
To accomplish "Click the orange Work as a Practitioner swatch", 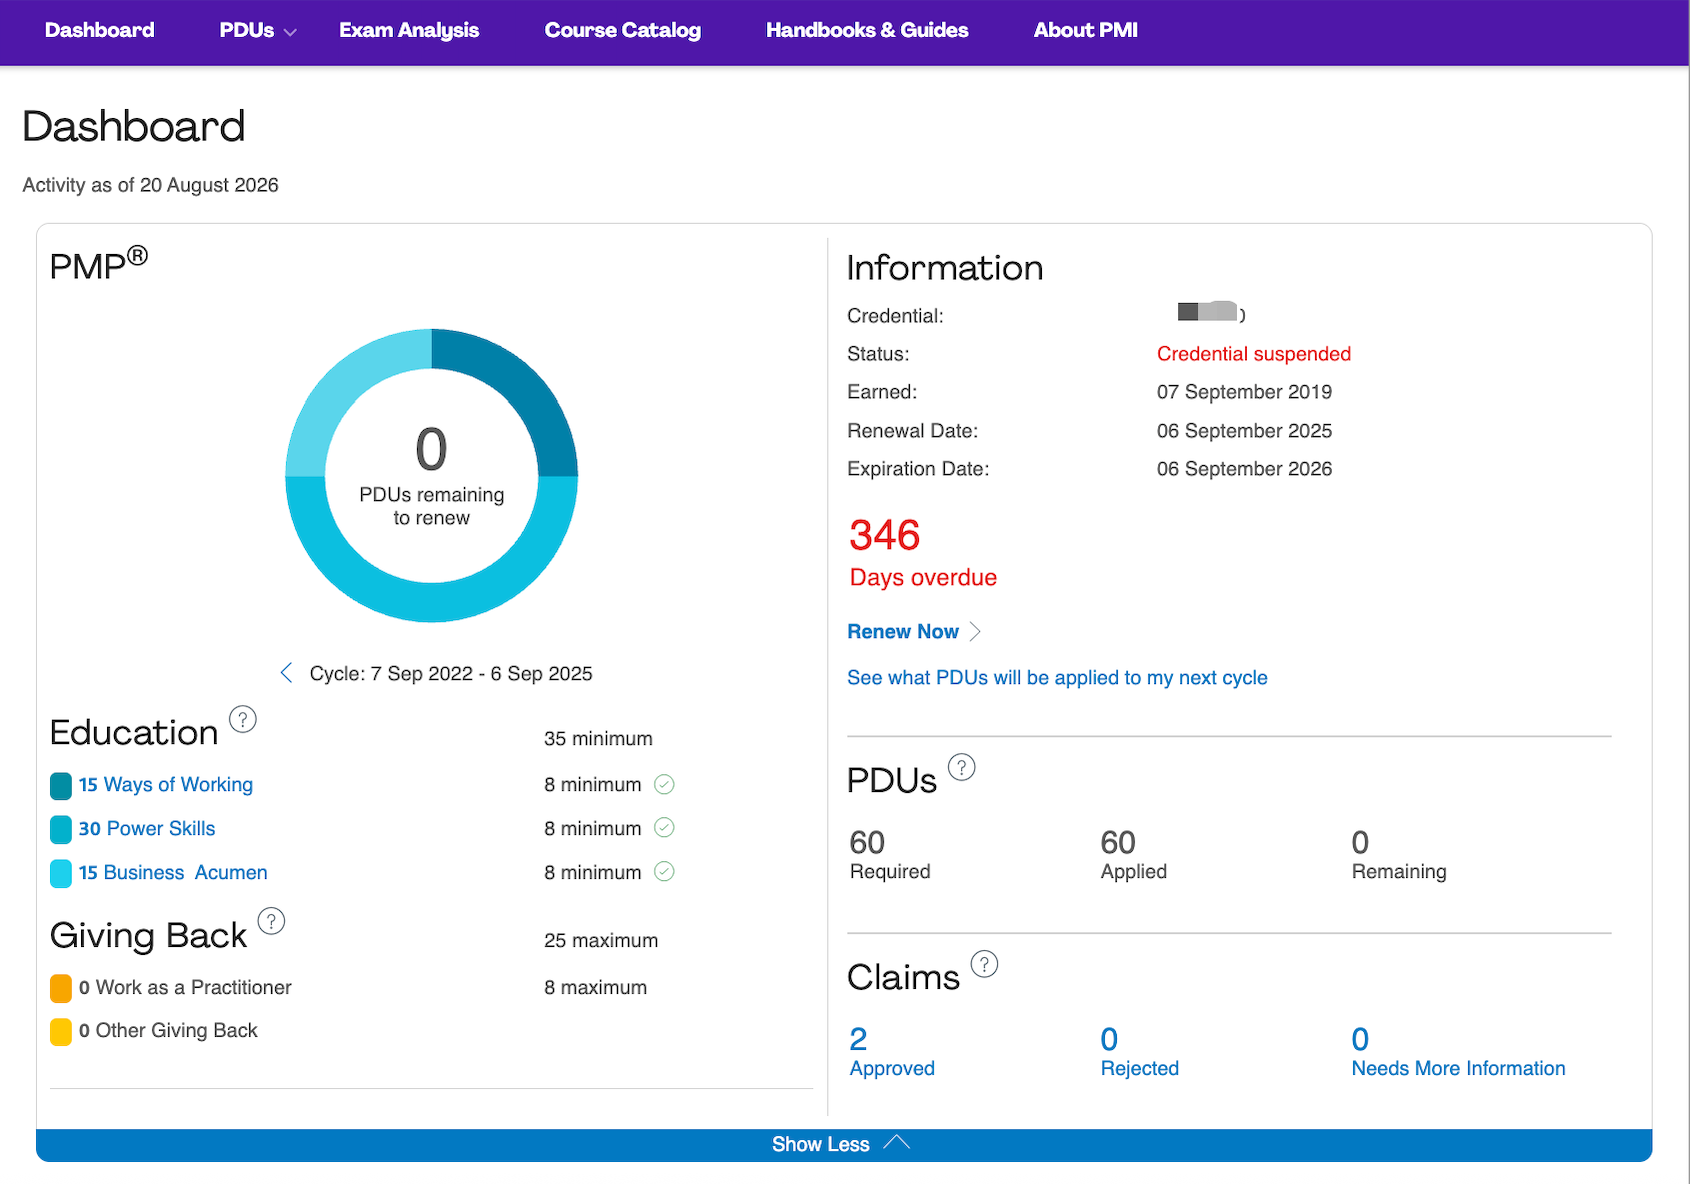I will (x=61, y=988).
